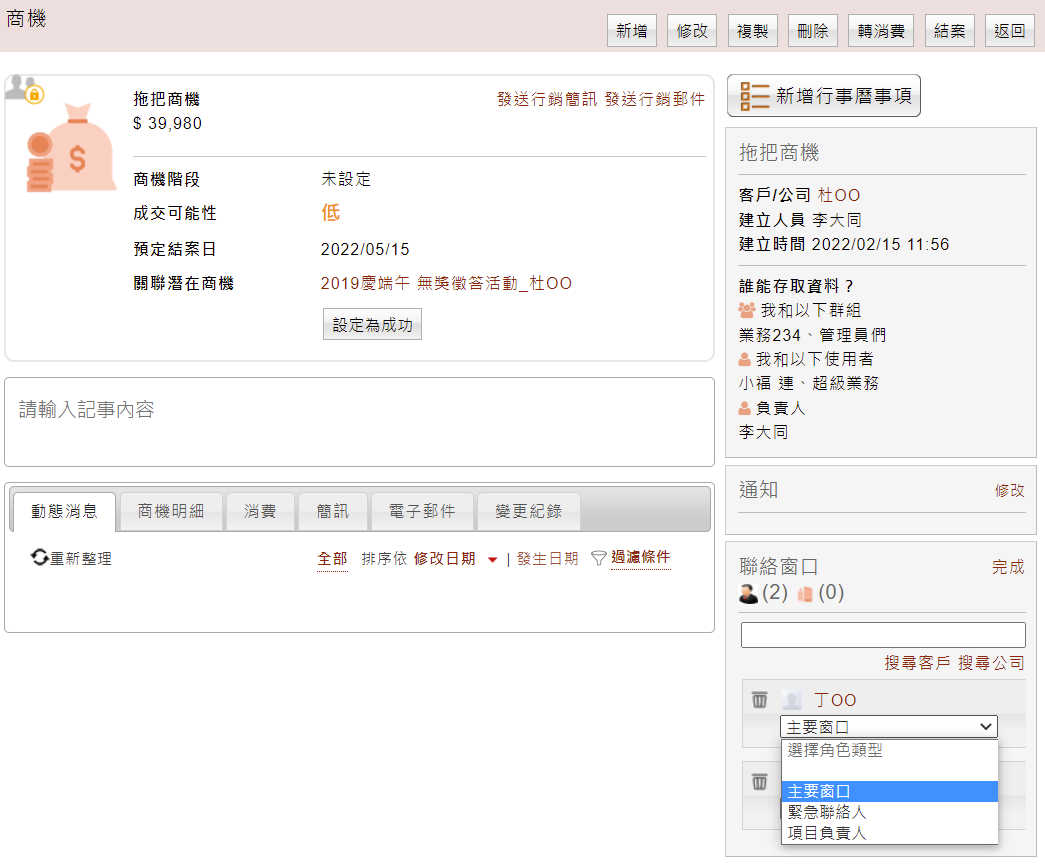Click 重新整理 text
The image size is (1045, 865).
[81, 558]
